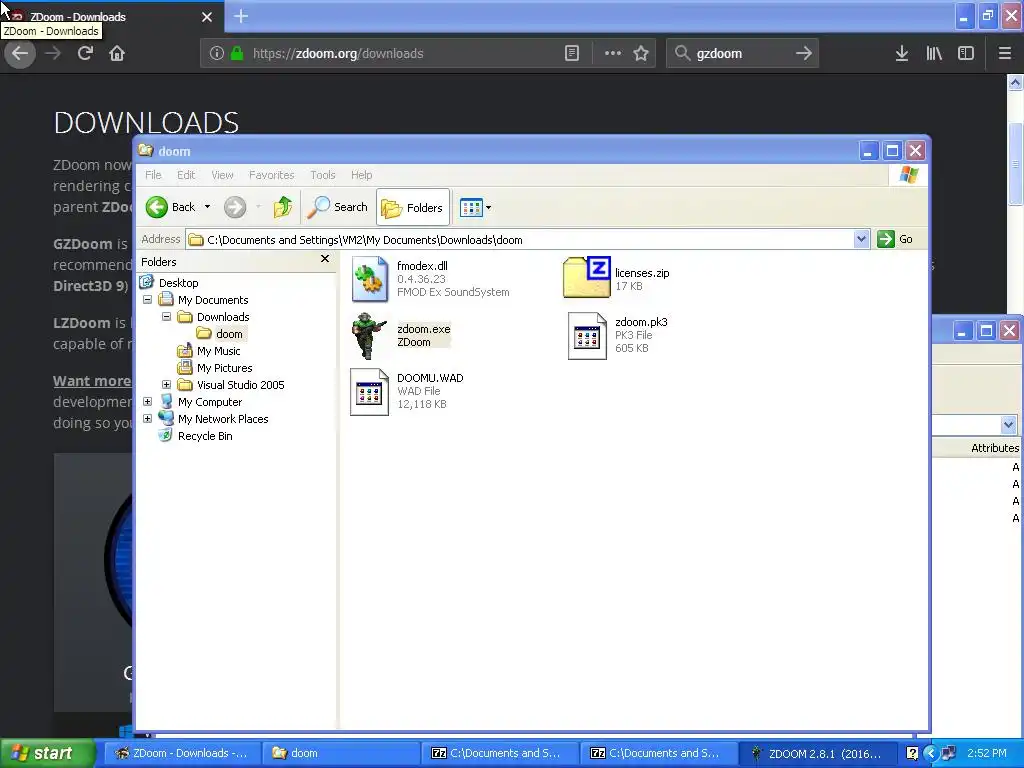
Task: Click the Firefox back navigation button
Action: point(20,53)
